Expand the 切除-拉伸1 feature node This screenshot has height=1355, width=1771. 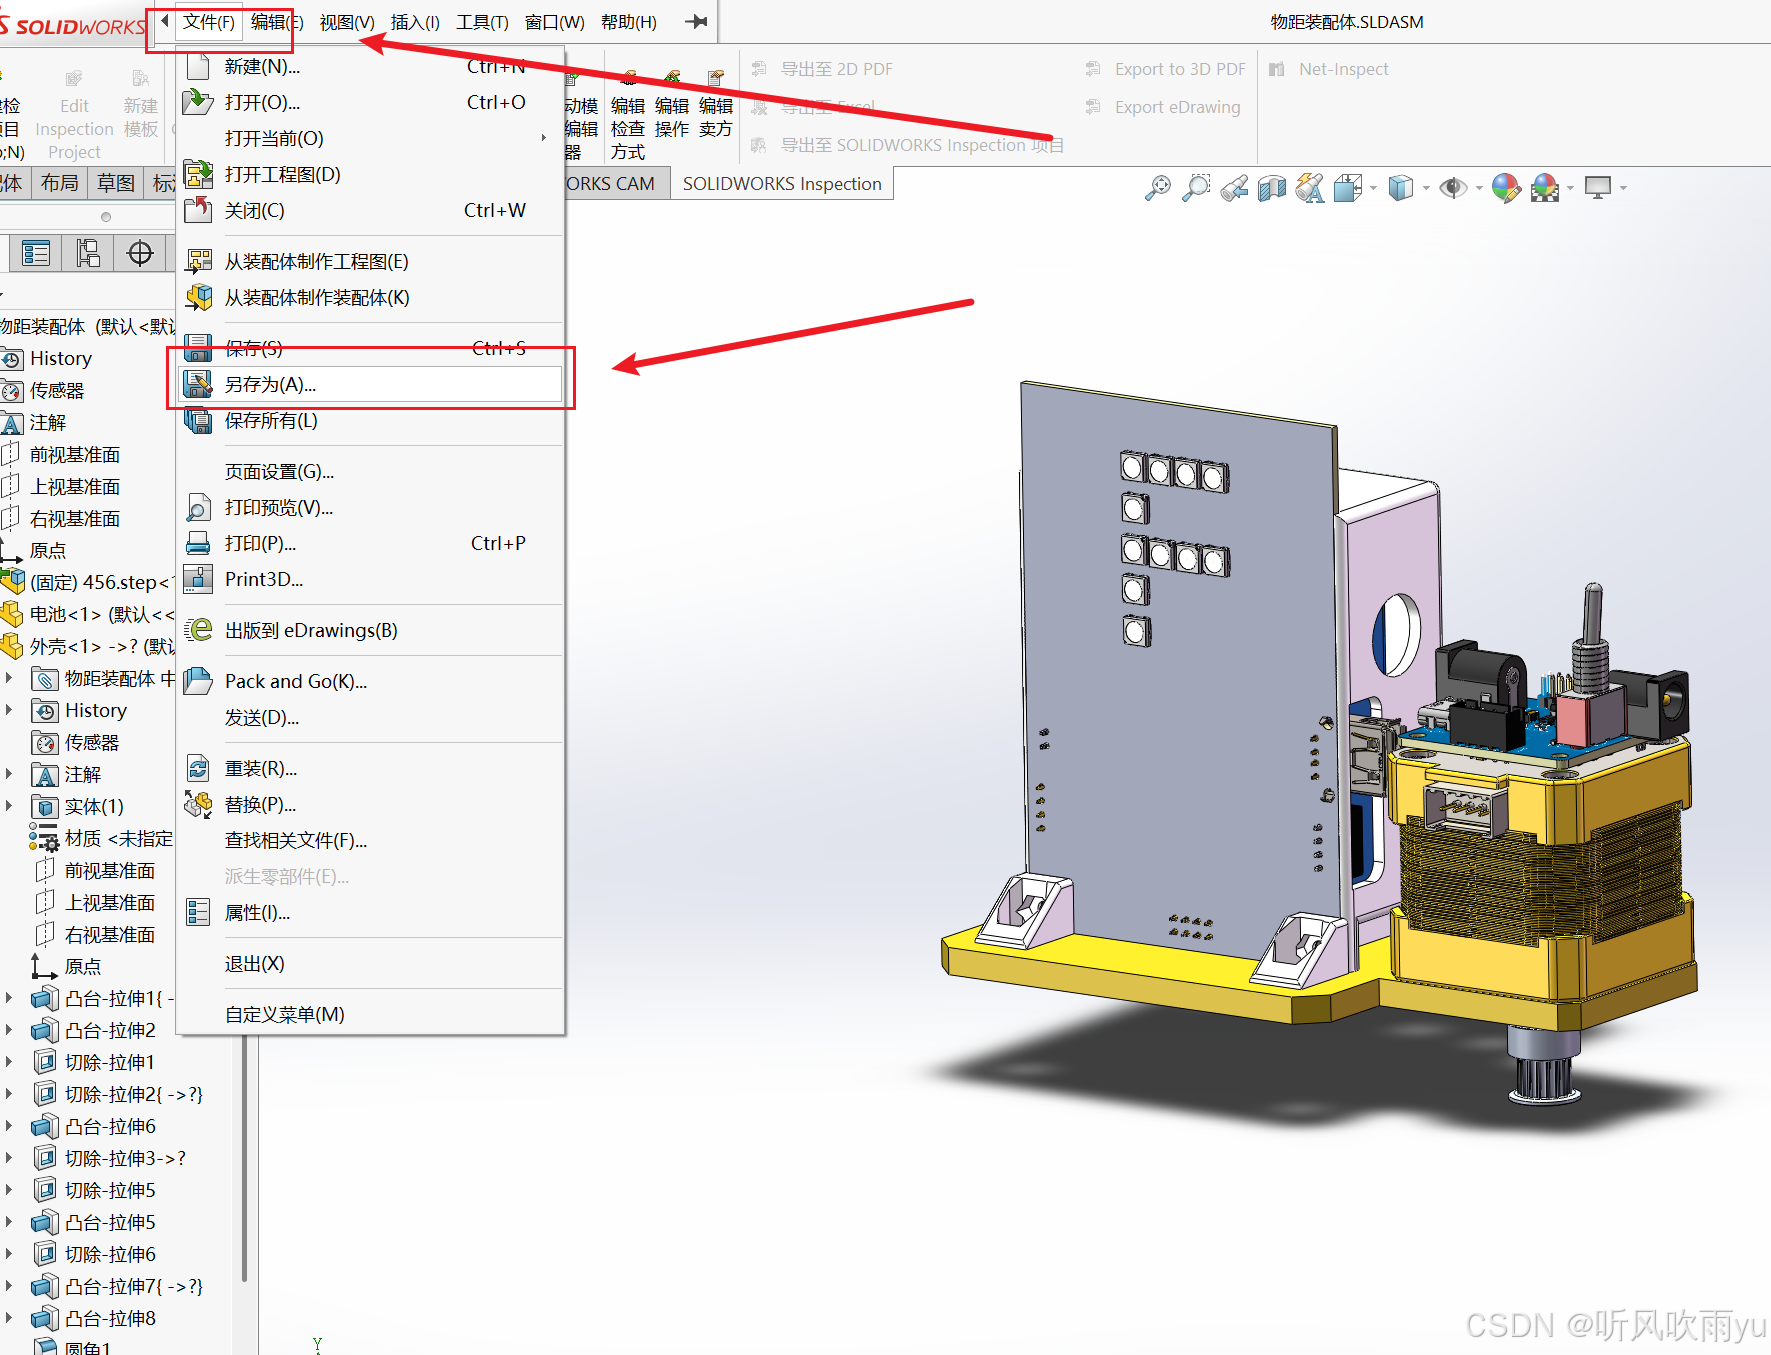click(x=9, y=1062)
